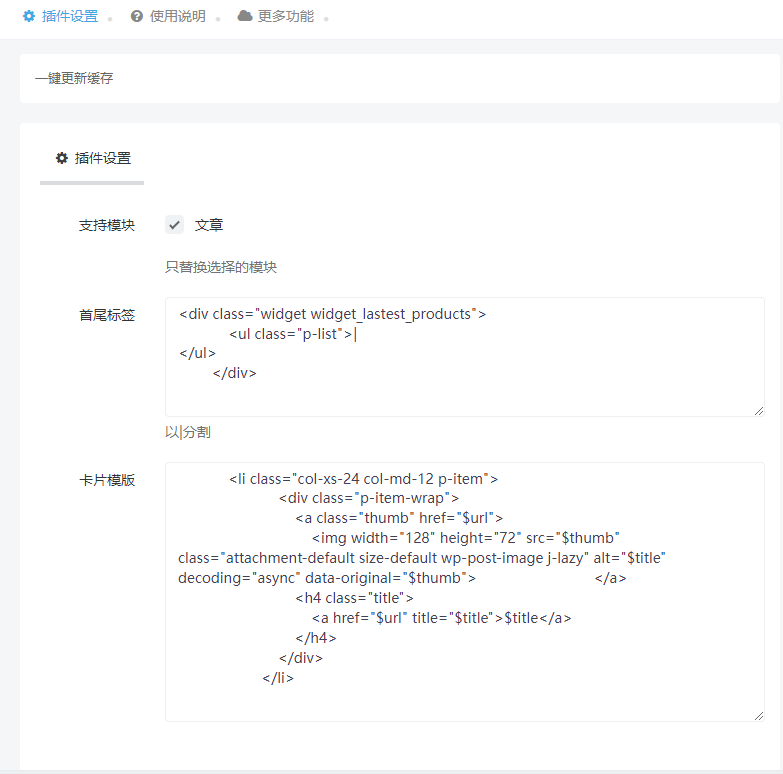Click the 以|分割 hint text
This screenshot has height=774, width=783.
188,432
